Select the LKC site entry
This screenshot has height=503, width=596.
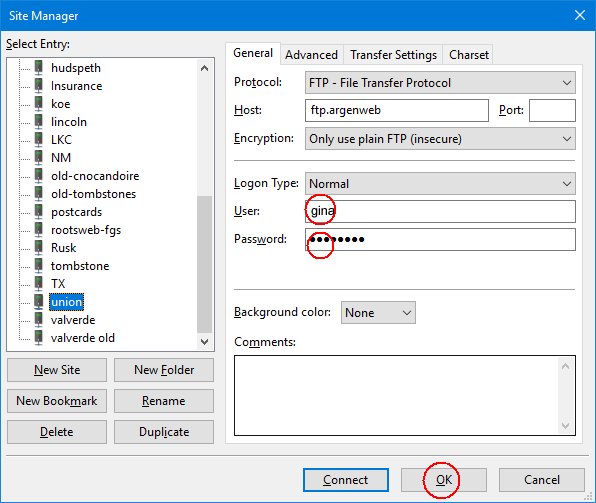[61, 140]
